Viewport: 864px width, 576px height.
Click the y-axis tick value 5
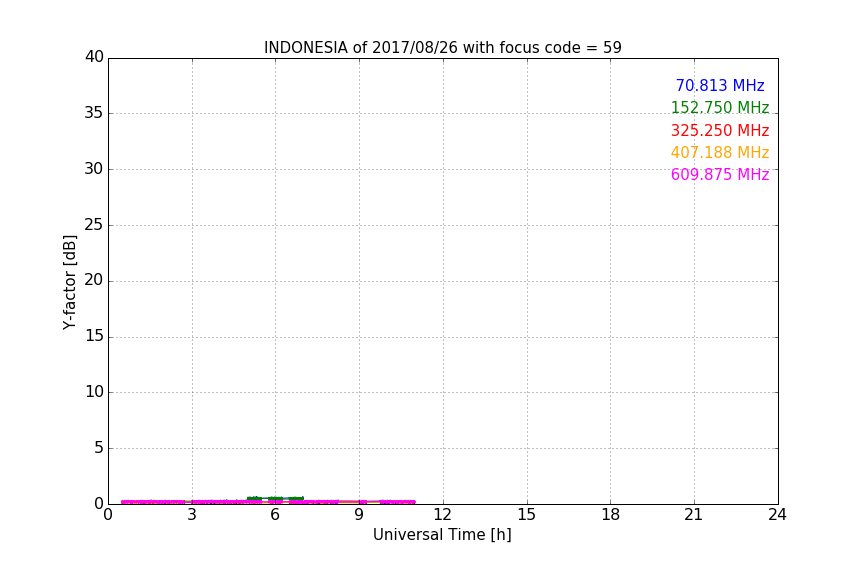(99, 448)
